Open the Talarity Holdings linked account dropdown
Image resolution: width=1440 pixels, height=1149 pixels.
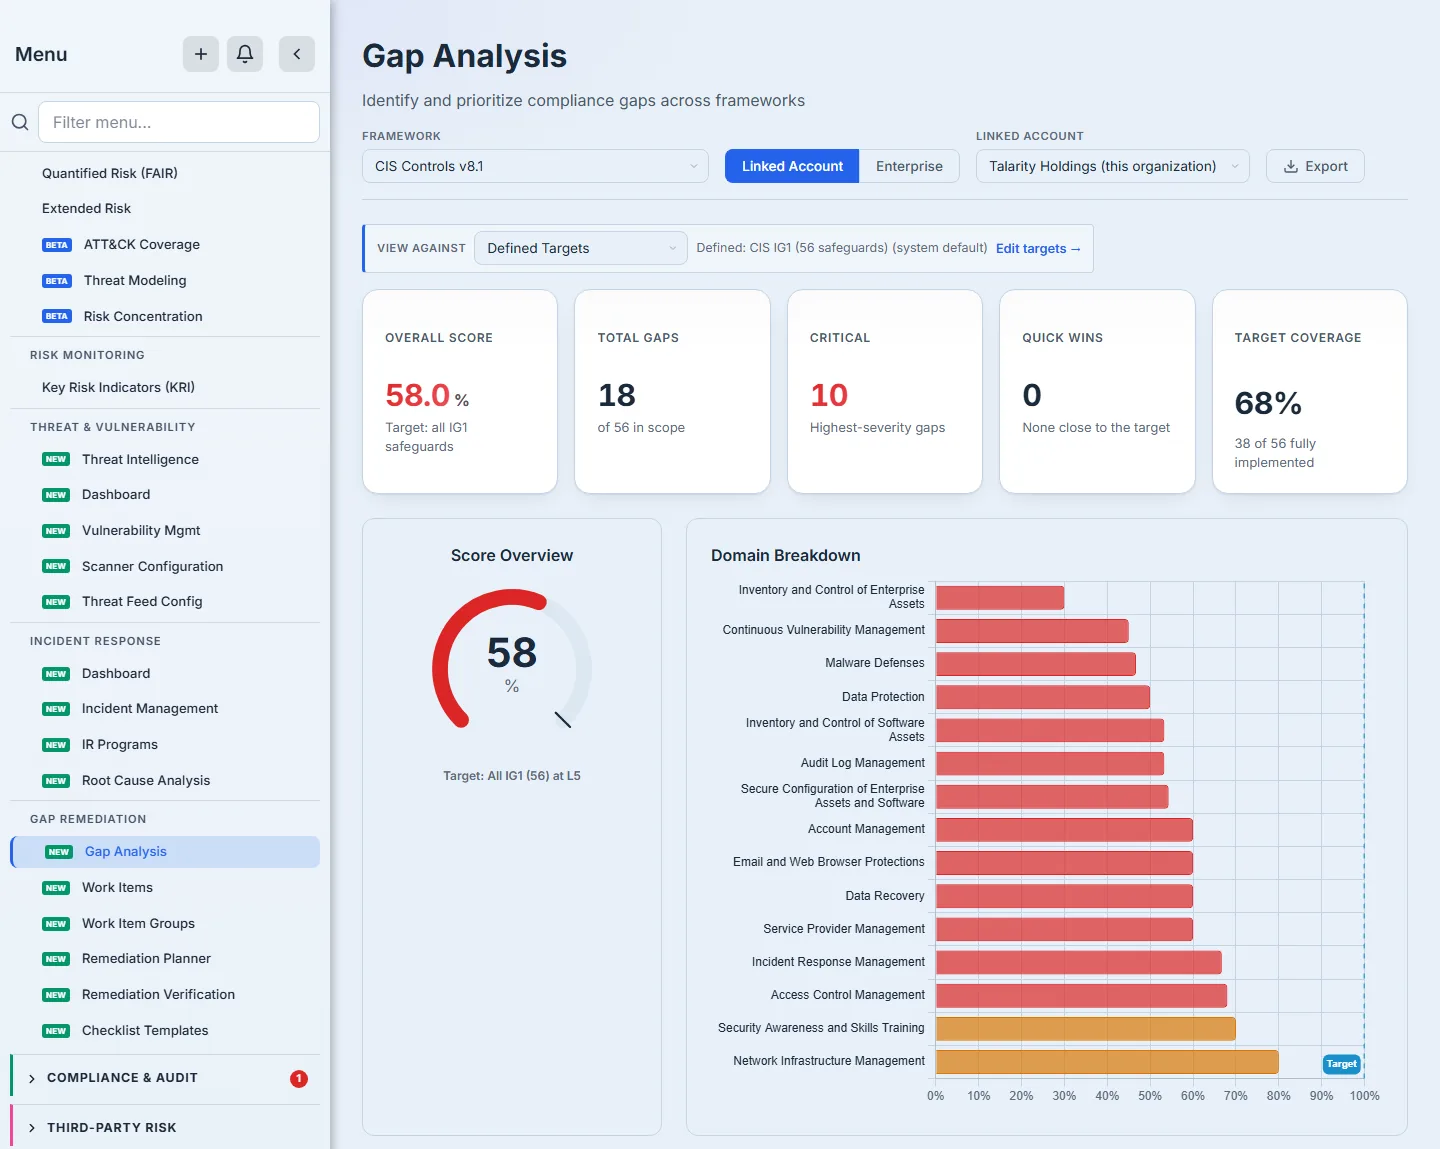1113,166
